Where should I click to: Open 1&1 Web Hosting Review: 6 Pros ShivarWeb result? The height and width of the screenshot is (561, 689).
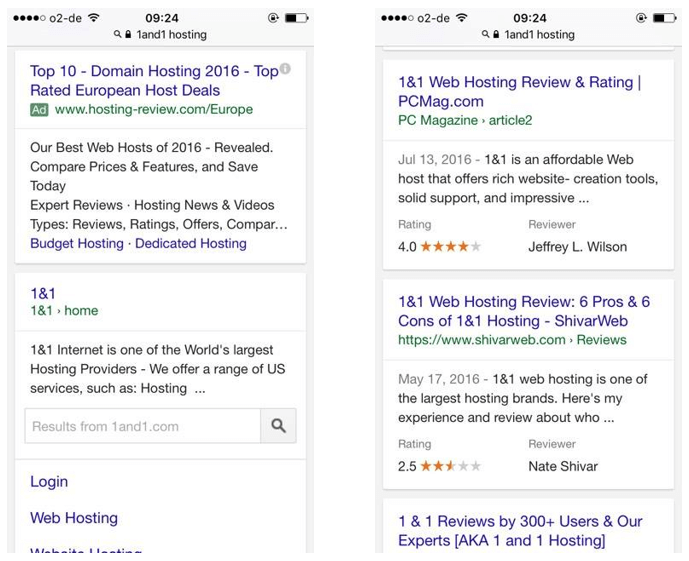pos(524,311)
